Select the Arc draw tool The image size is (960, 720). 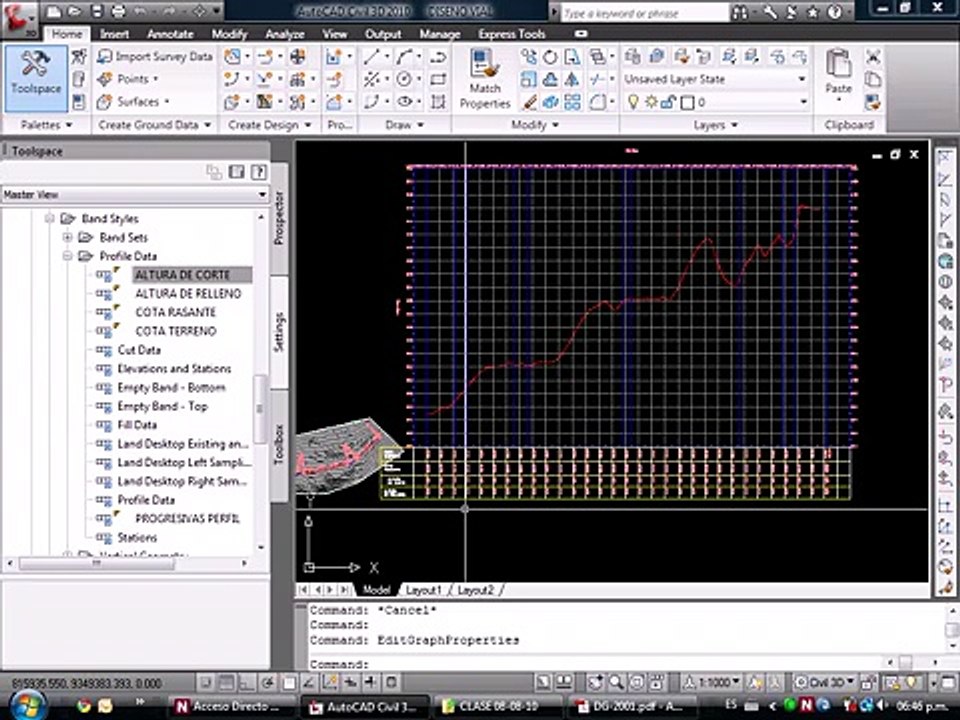click(404, 57)
